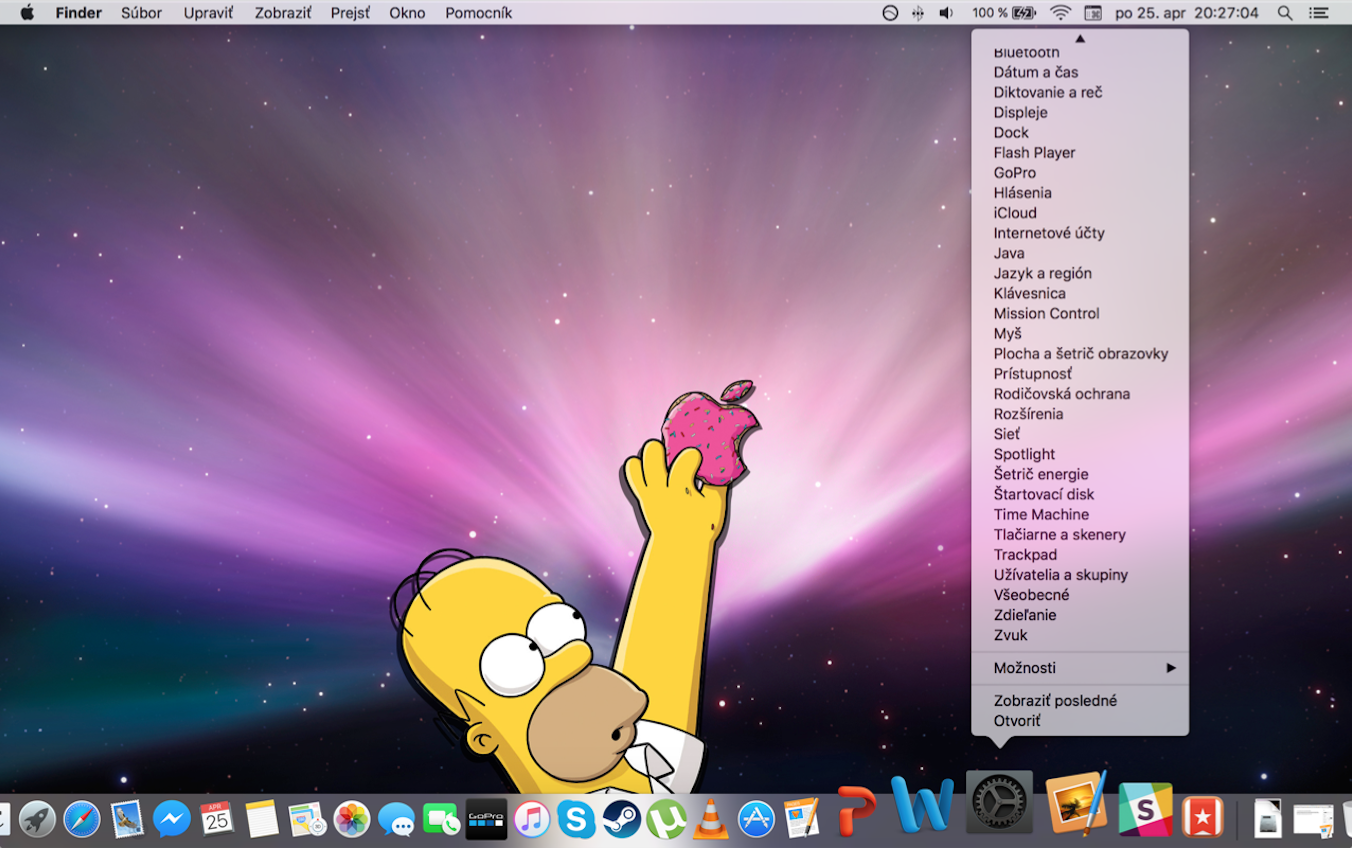The width and height of the screenshot is (1352, 848).
Task: Open Launchpad from the Dock
Action: click(x=38, y=819)
